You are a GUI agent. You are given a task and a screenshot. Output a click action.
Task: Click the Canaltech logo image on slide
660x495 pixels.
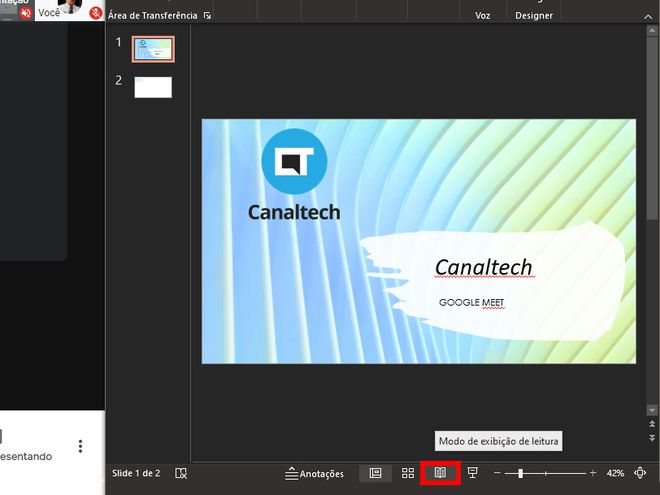tap(294, 175)
